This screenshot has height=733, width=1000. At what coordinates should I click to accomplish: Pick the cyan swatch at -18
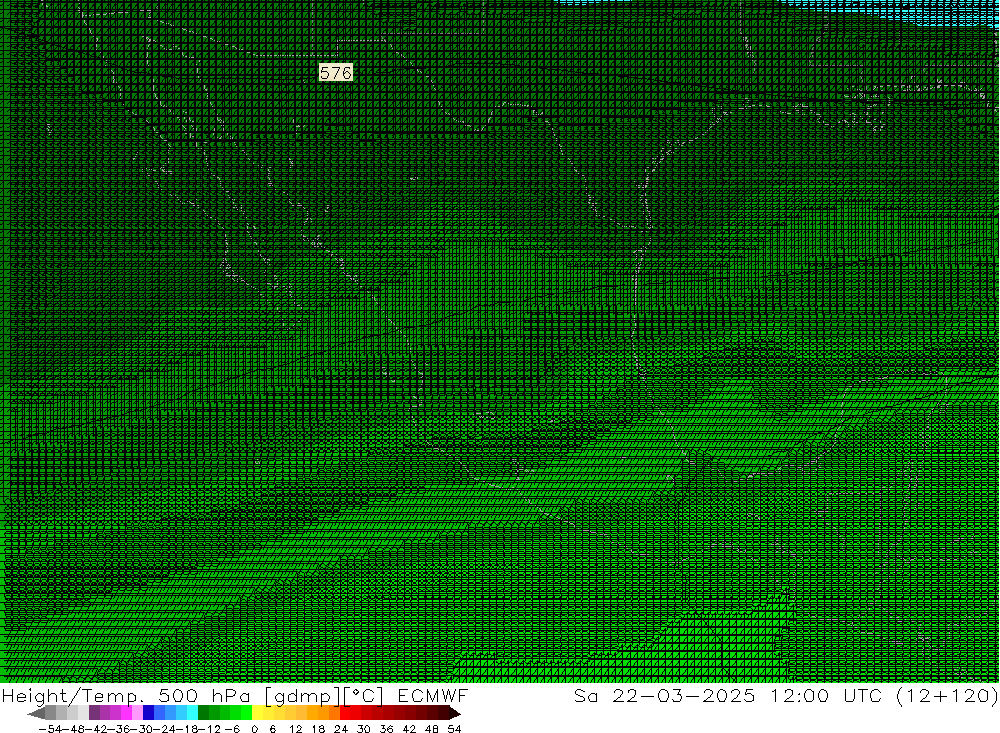point(192,713)
